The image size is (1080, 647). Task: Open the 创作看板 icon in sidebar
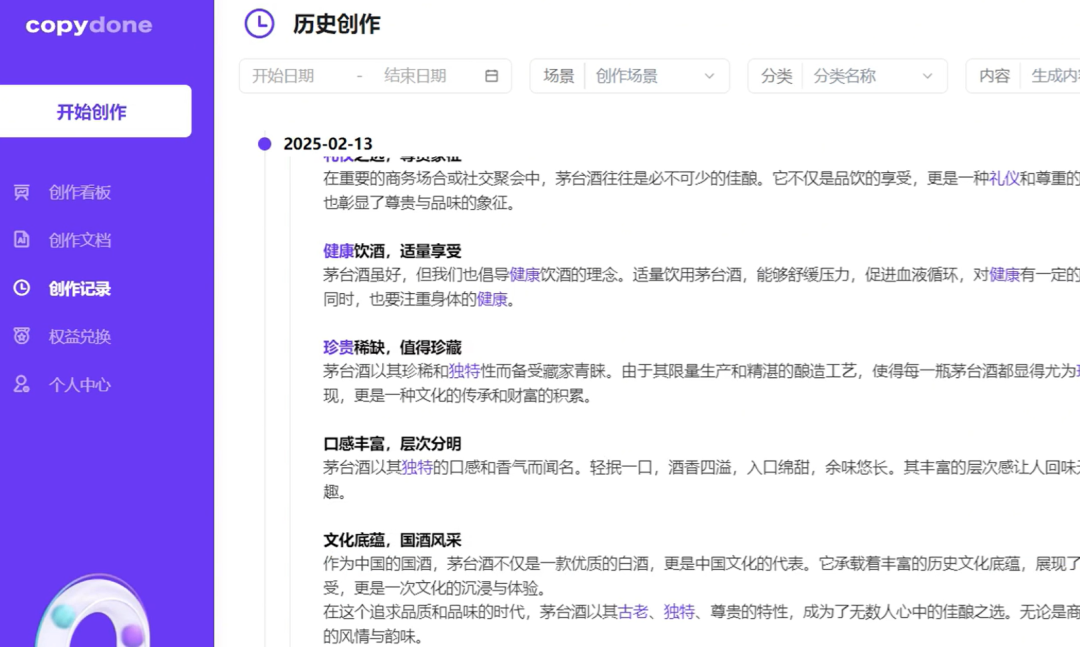click(22, 192)
